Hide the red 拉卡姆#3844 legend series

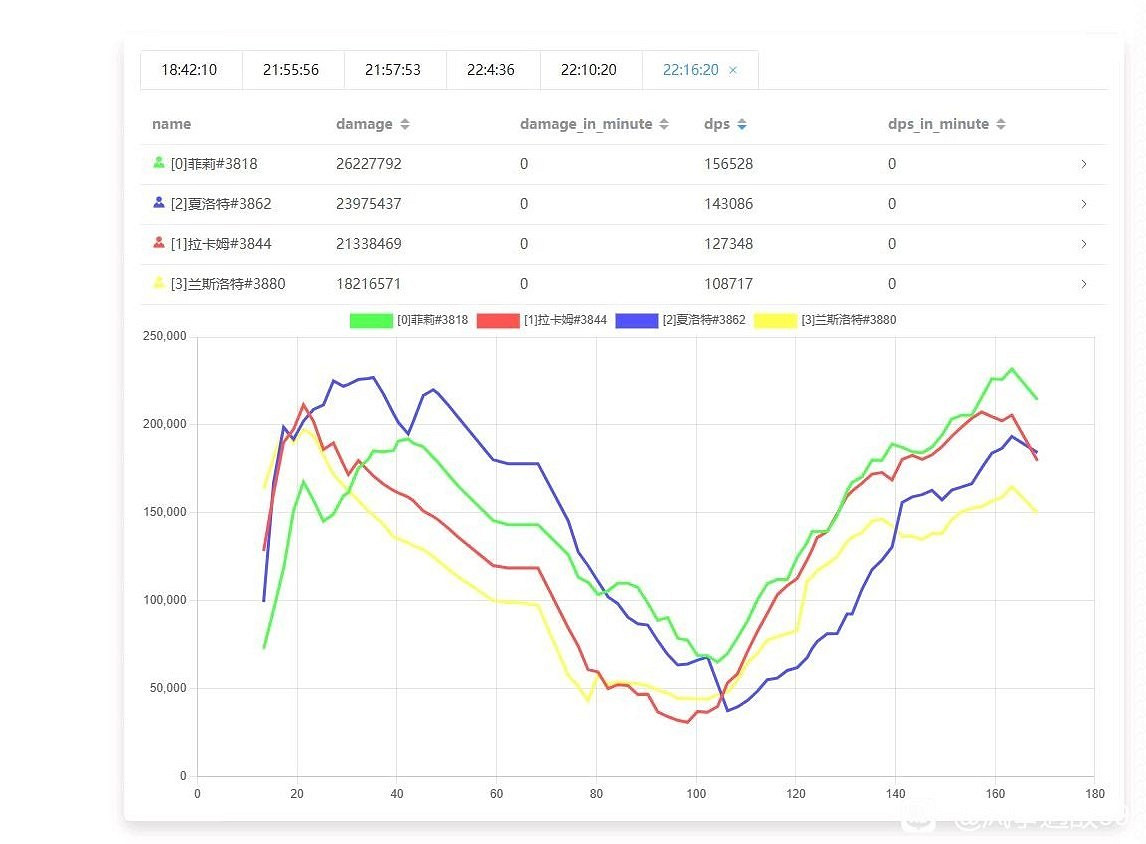(498, 321)
